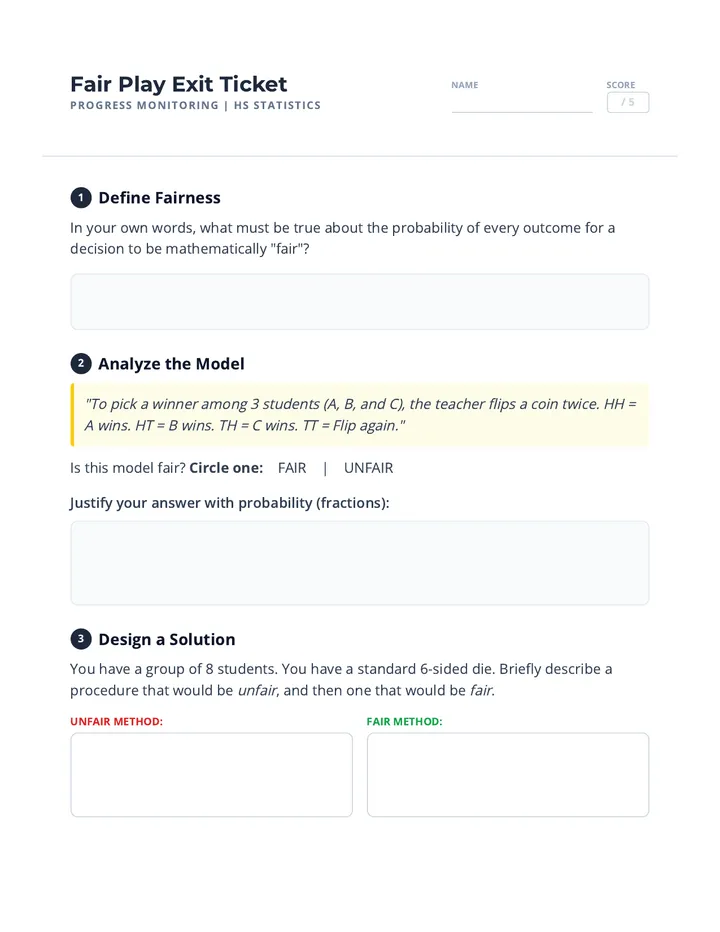720x932 pixels.
Task: Click the Define Fairness answer box
Action: (360, 301)
